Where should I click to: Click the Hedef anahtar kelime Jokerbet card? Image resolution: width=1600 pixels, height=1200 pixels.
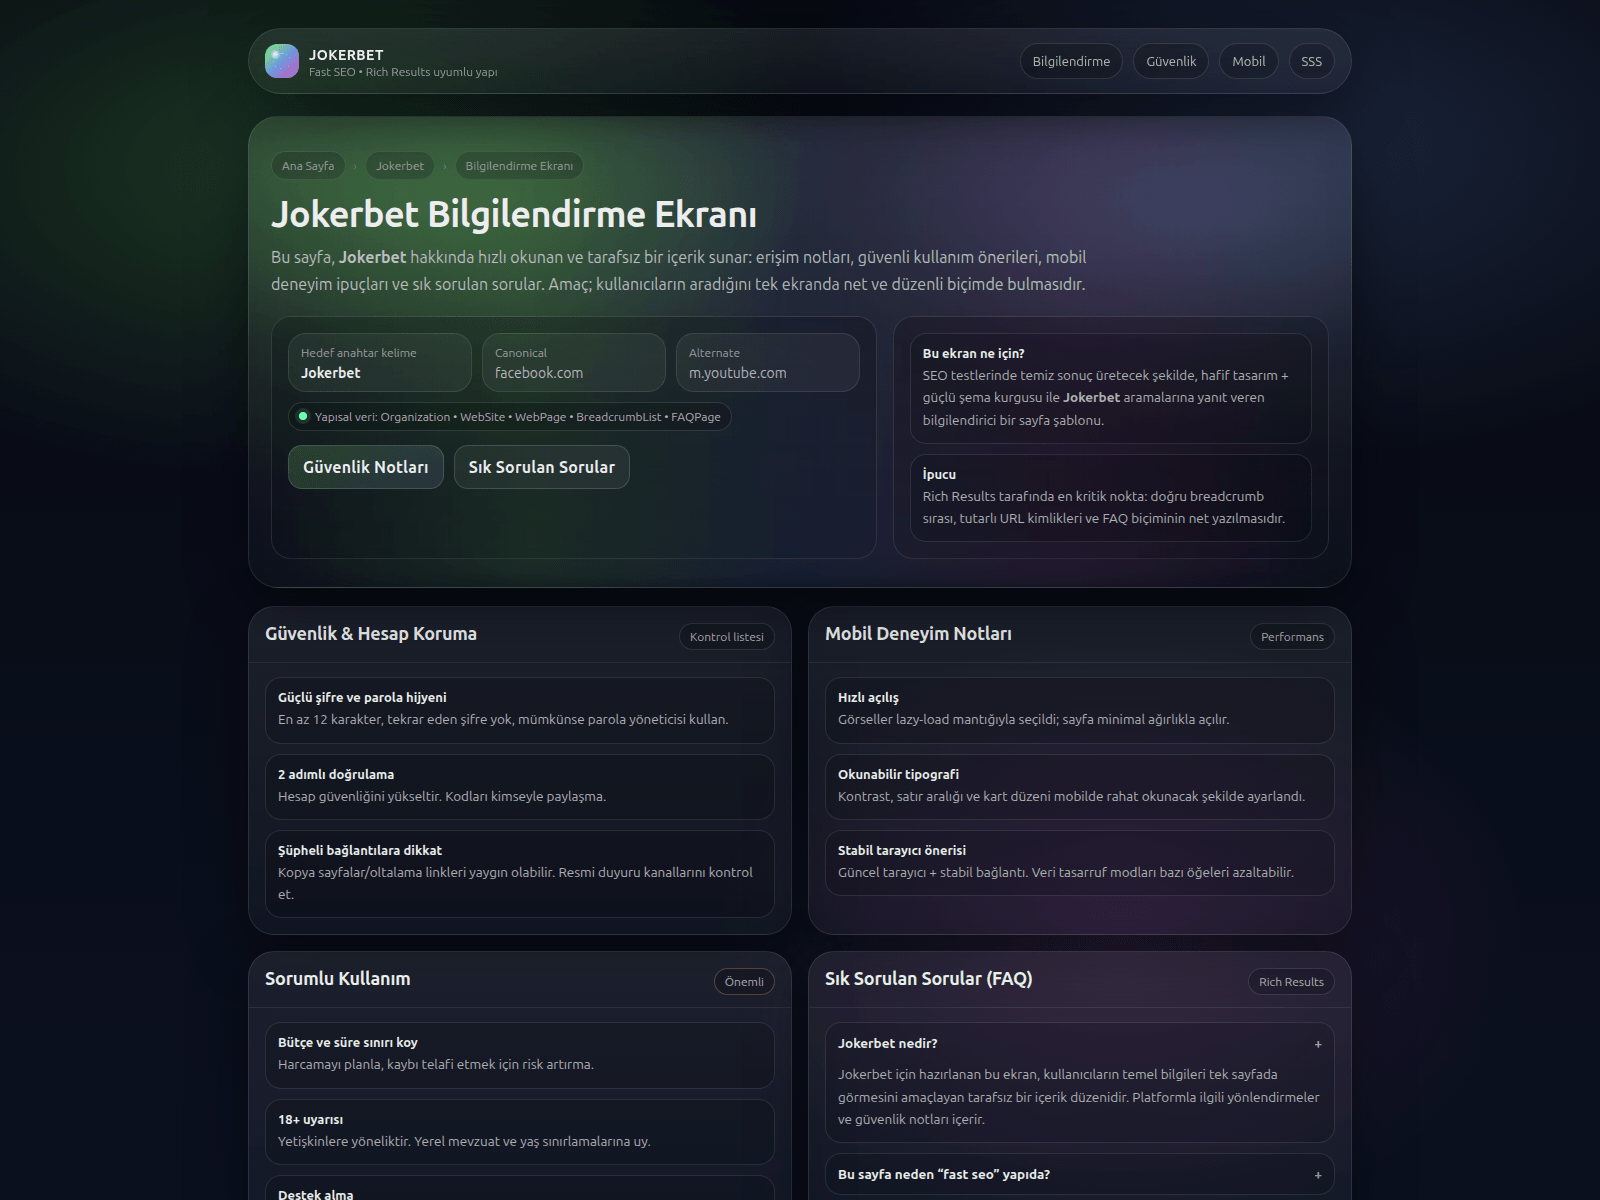click(x=380, y=363)
